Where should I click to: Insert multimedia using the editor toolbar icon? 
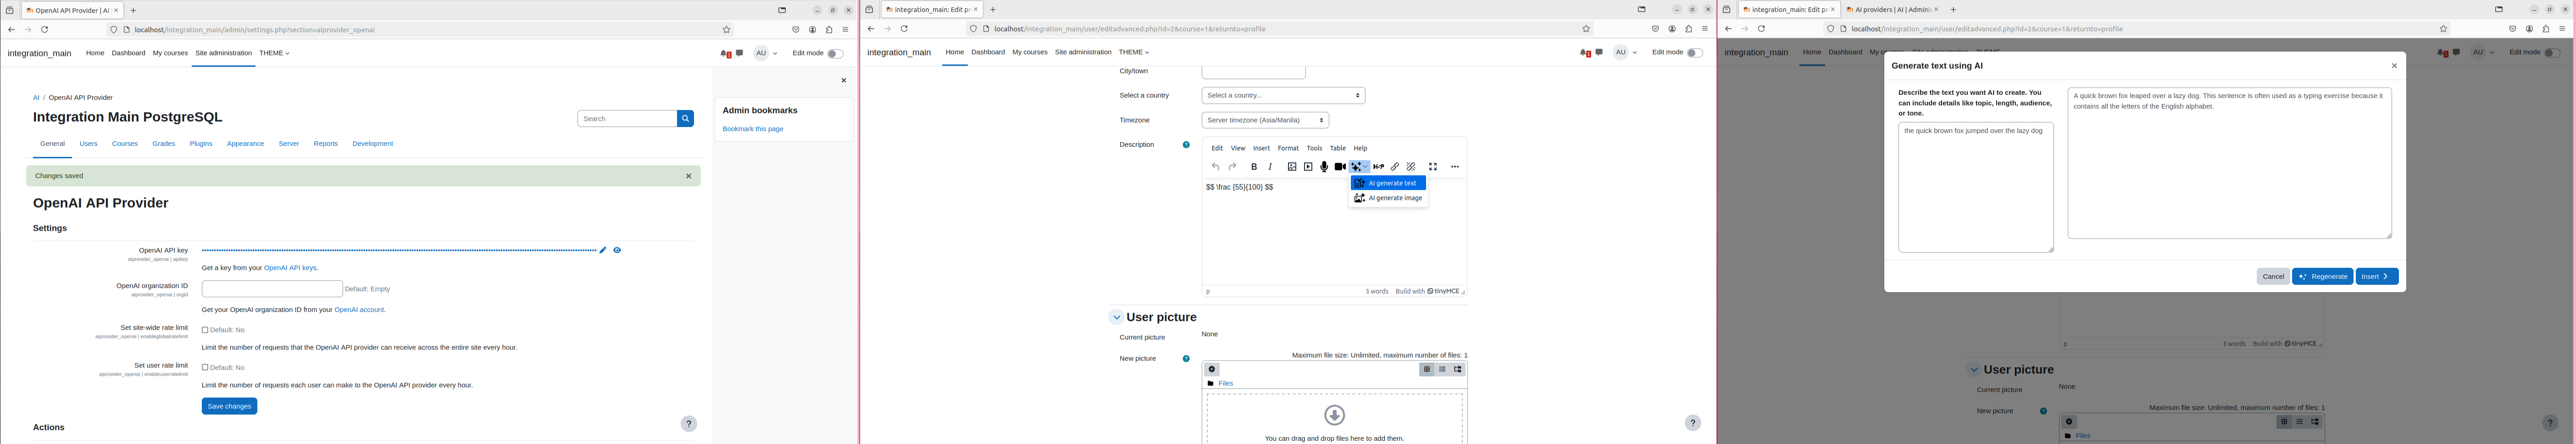point(1308,167)
